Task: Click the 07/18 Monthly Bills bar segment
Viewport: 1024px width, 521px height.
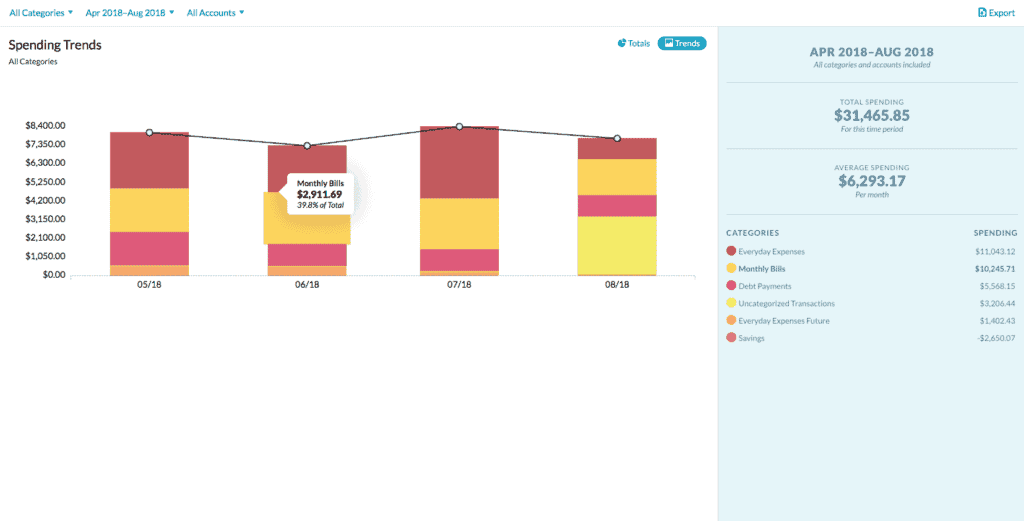Action: pos(460,223)
